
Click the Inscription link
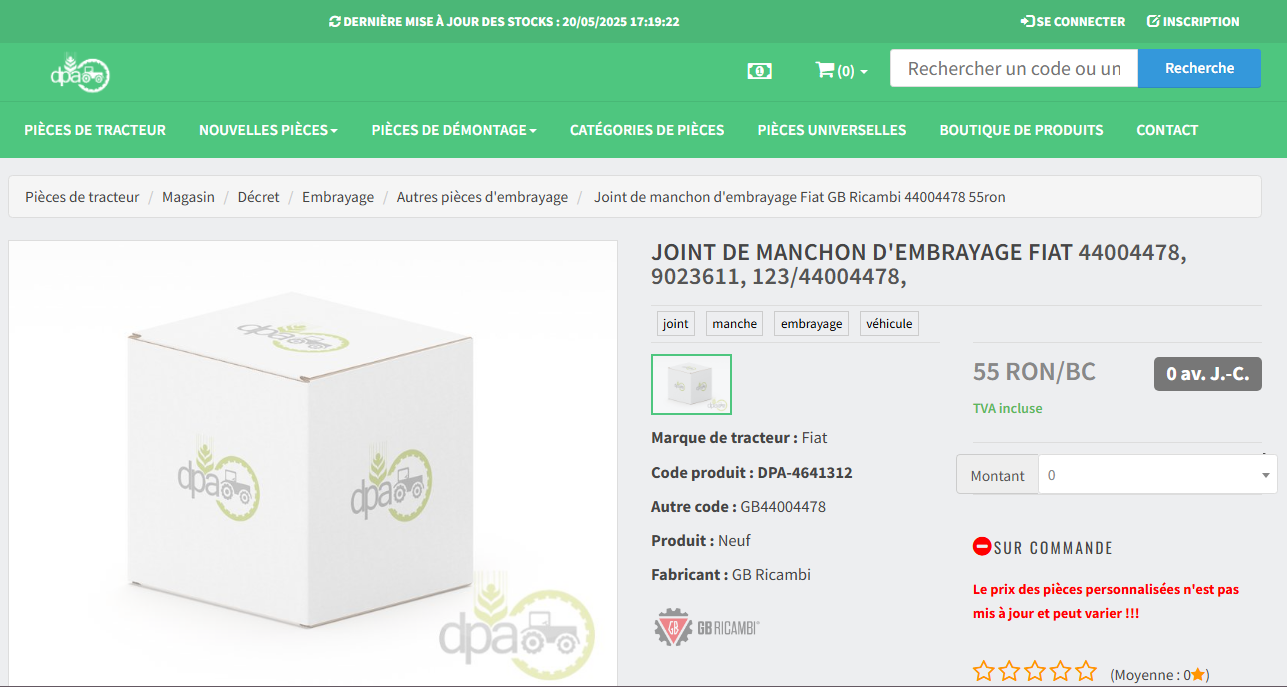click(x=1193, y=21)
